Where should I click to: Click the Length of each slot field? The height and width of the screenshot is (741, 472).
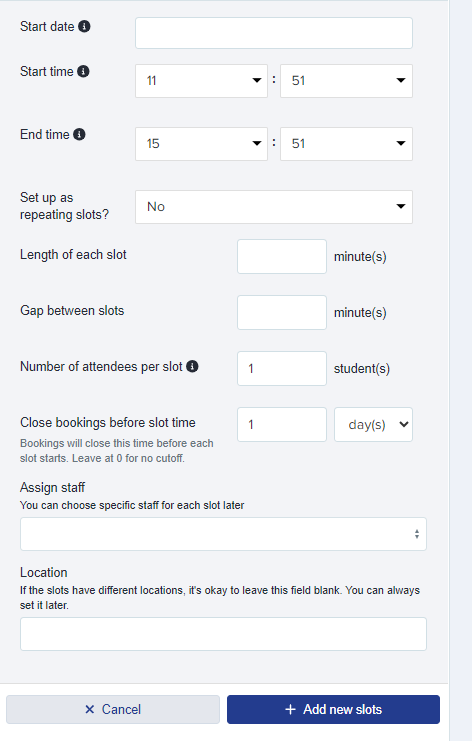point(282,257)
